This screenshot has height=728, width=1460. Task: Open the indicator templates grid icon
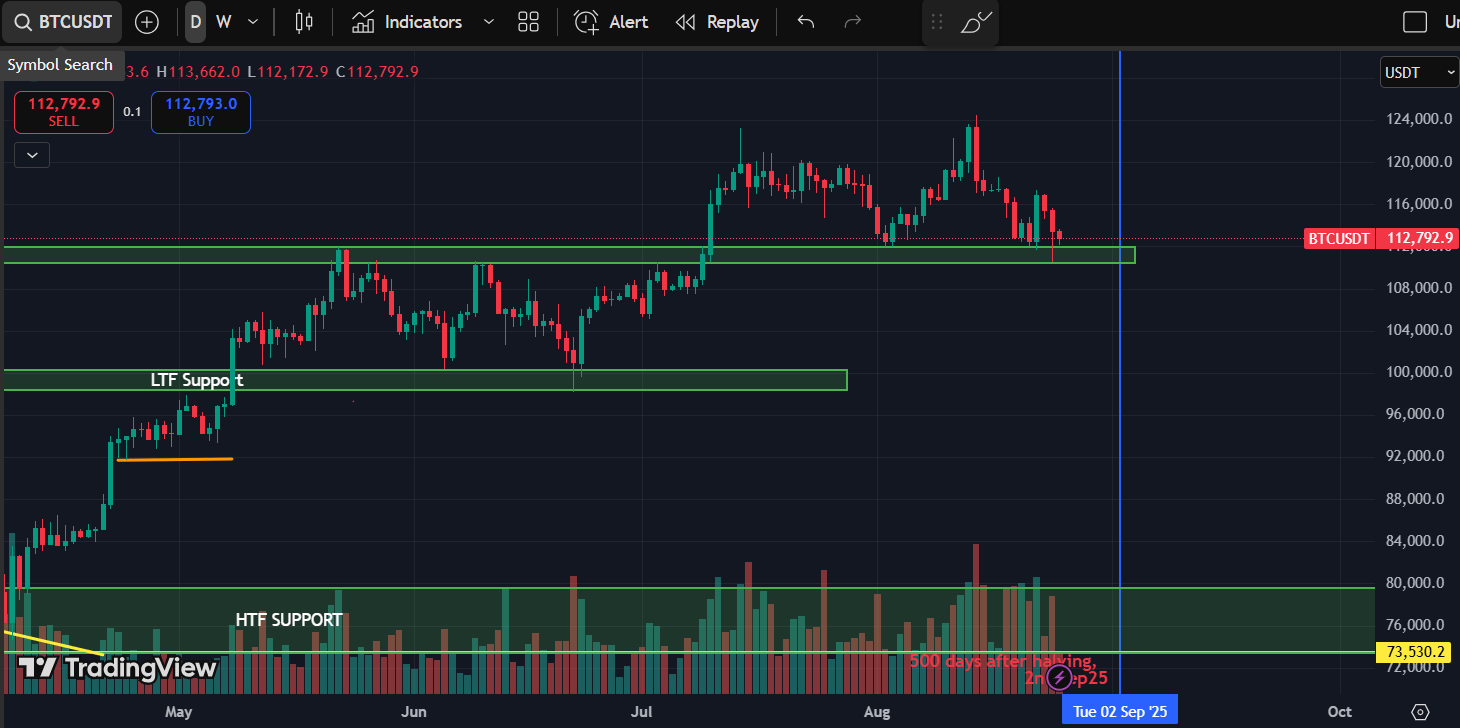coord(529,22)
